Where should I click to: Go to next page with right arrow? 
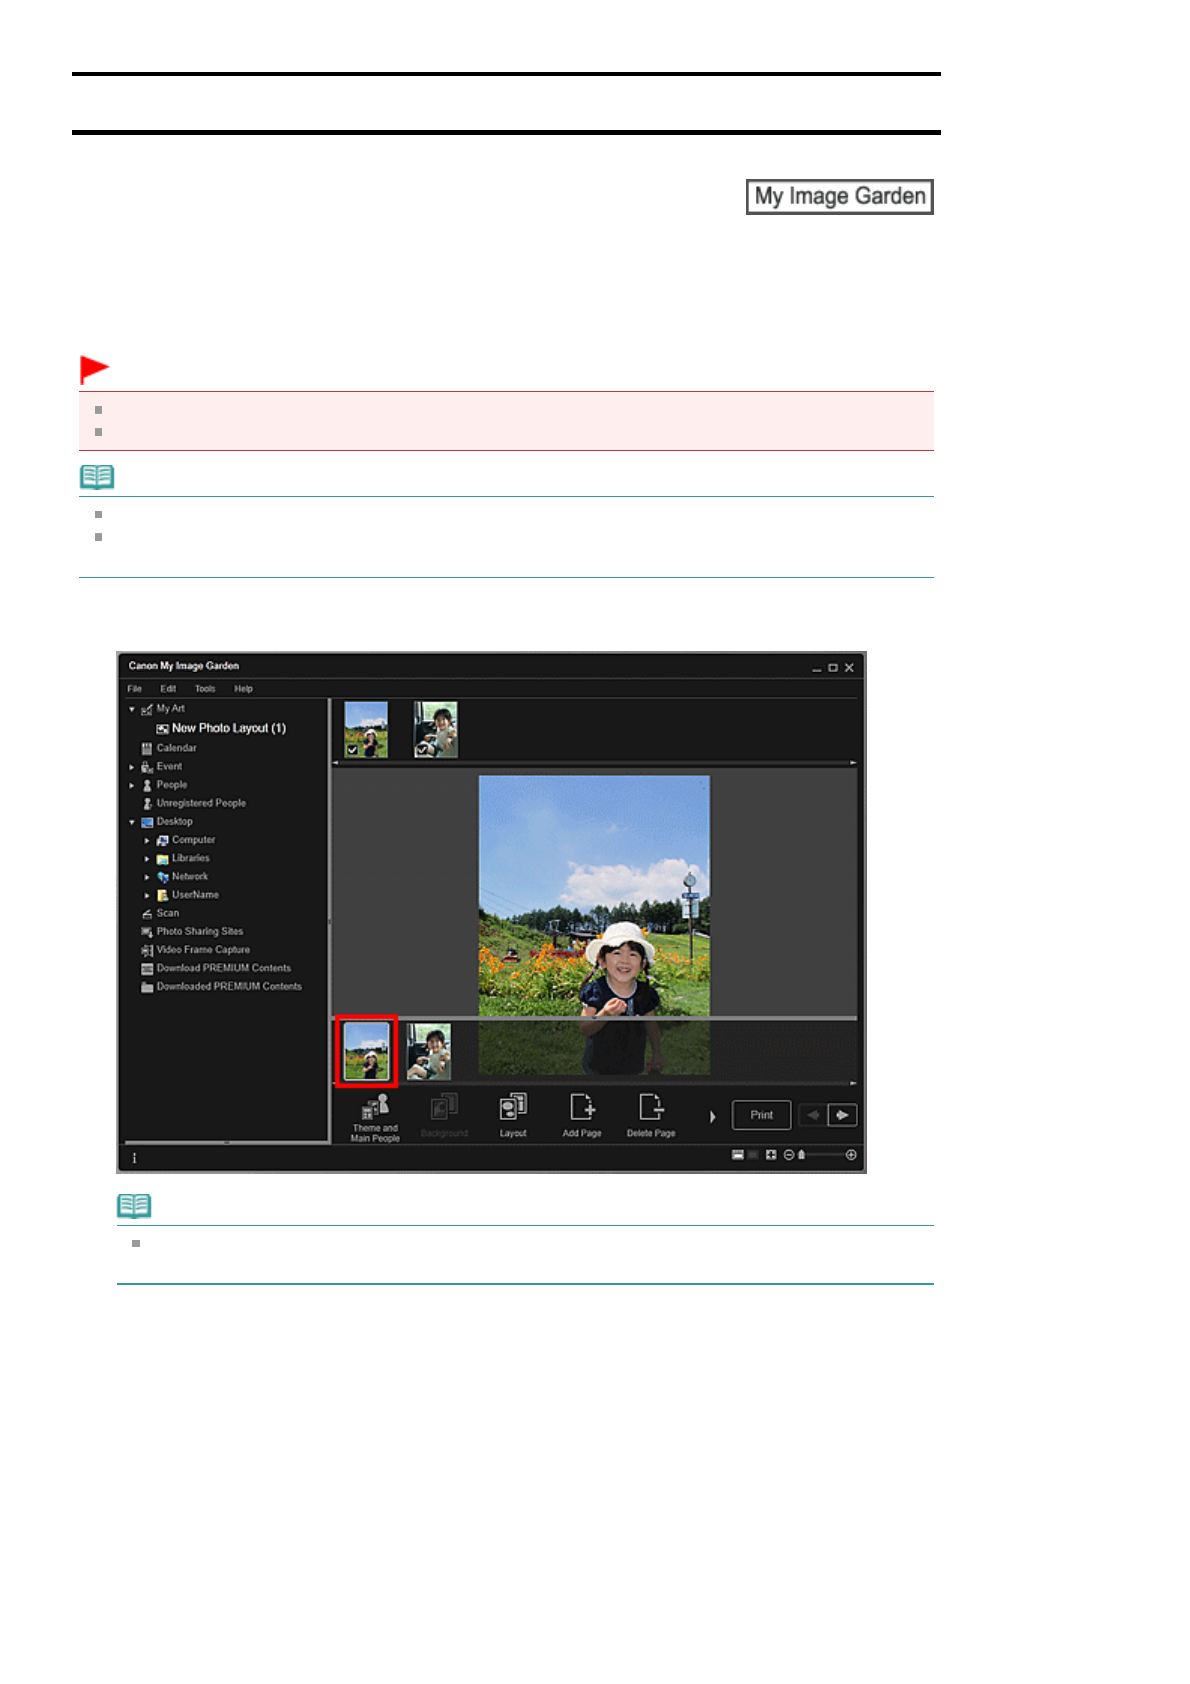click(843, 1115)
